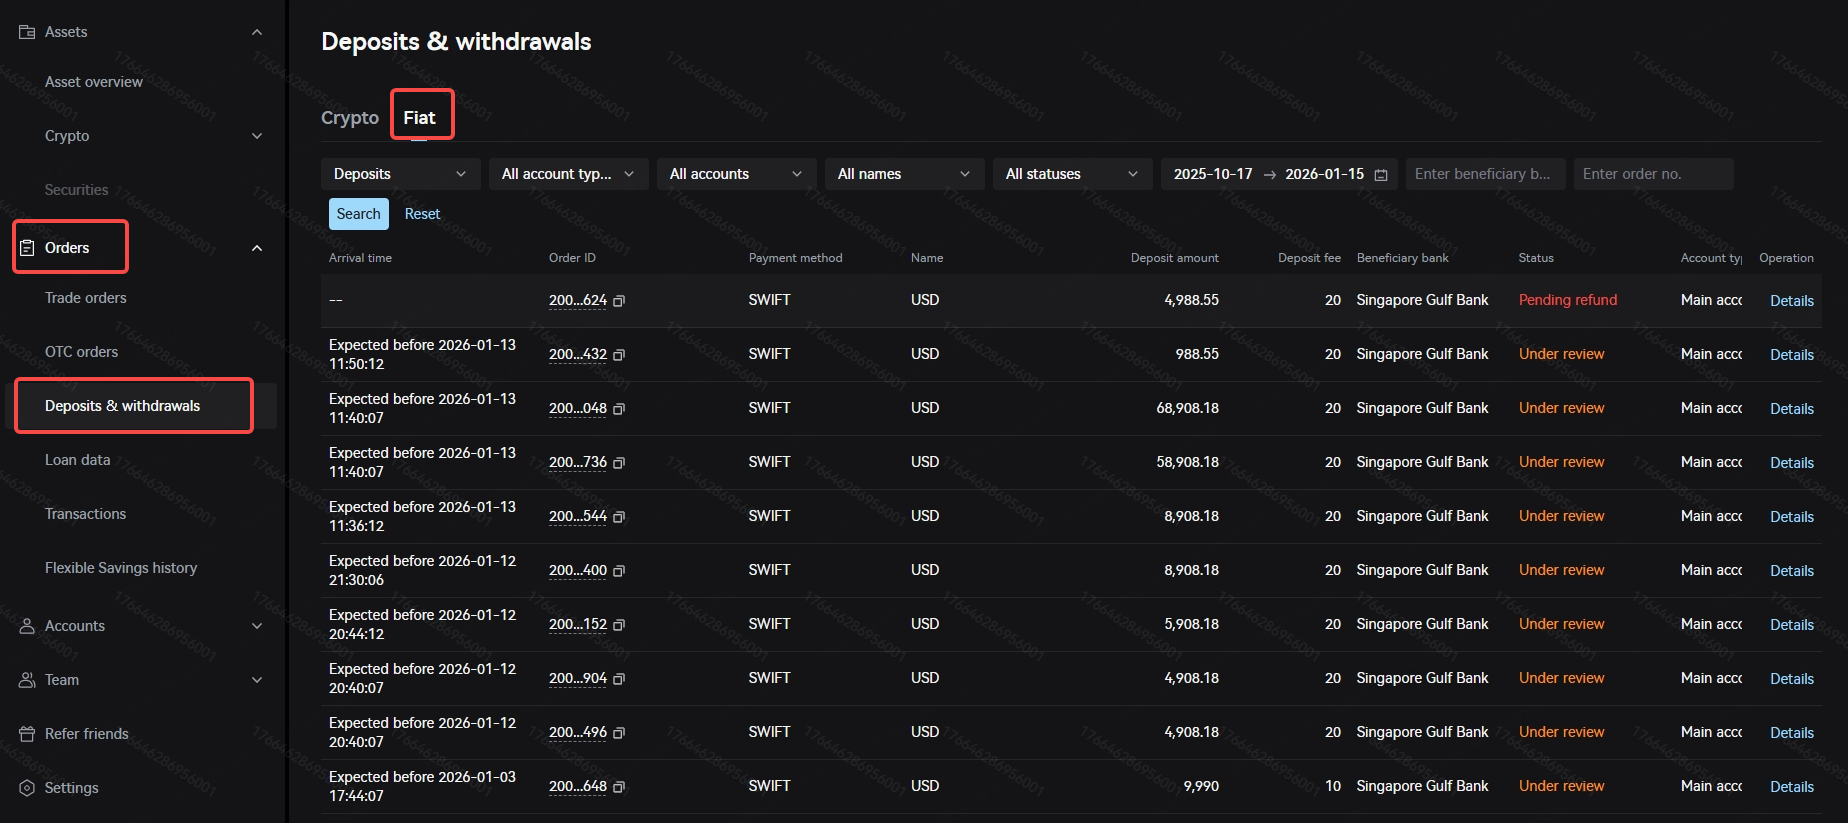
Task: Click the Enter order no. field
Action: (x=1652, y=174)
